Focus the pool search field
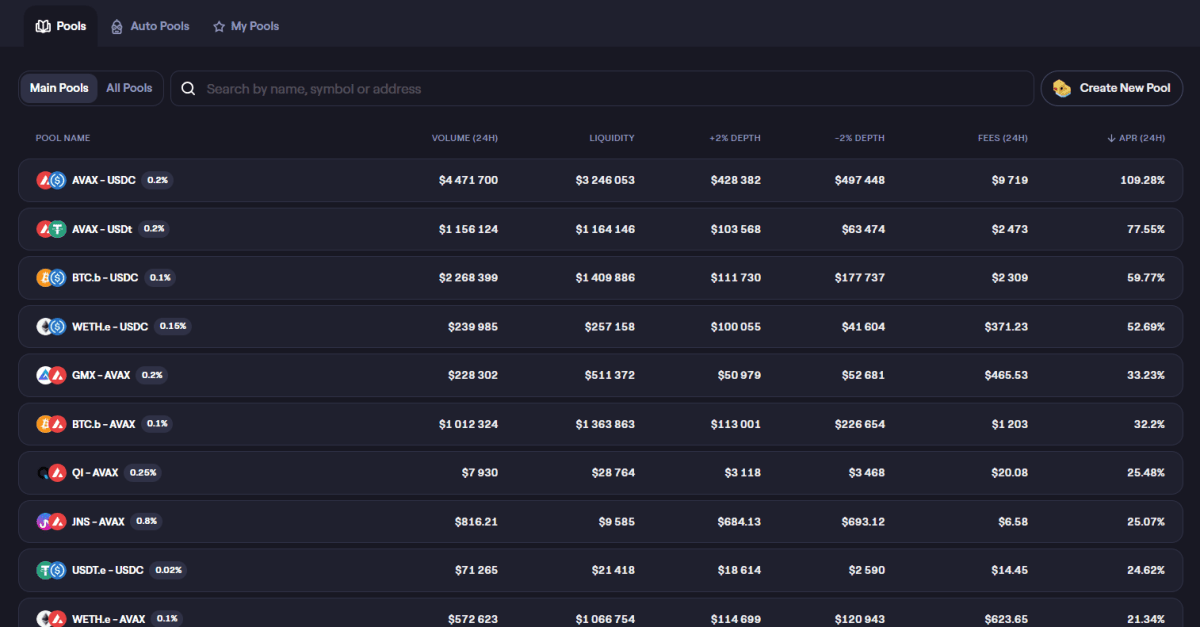 pyautogui.click(x=602, y=88)
